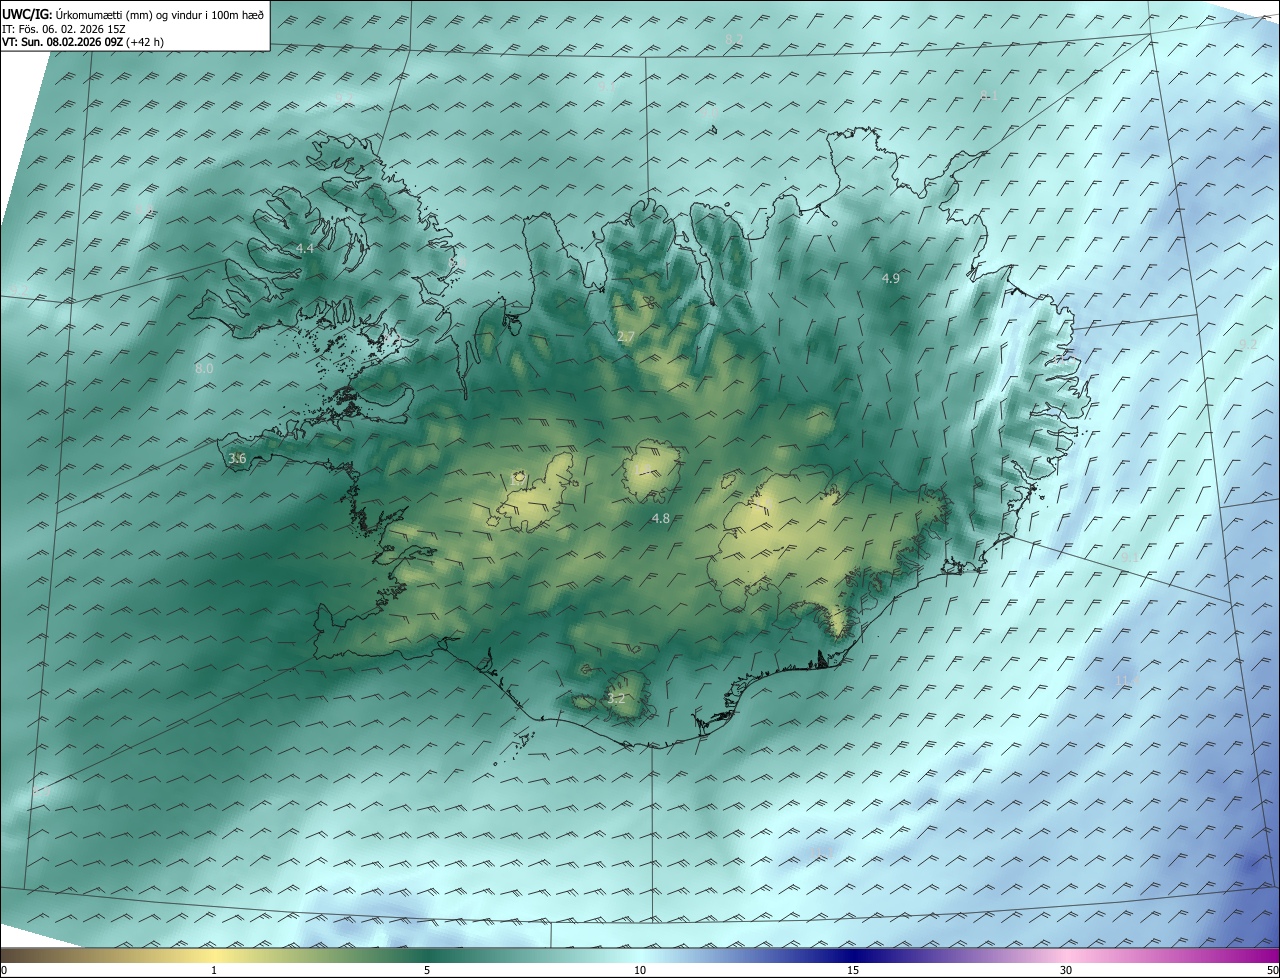Click the 4.4 value over the Westfjords
1280x978 pixels.
(305, 248)
